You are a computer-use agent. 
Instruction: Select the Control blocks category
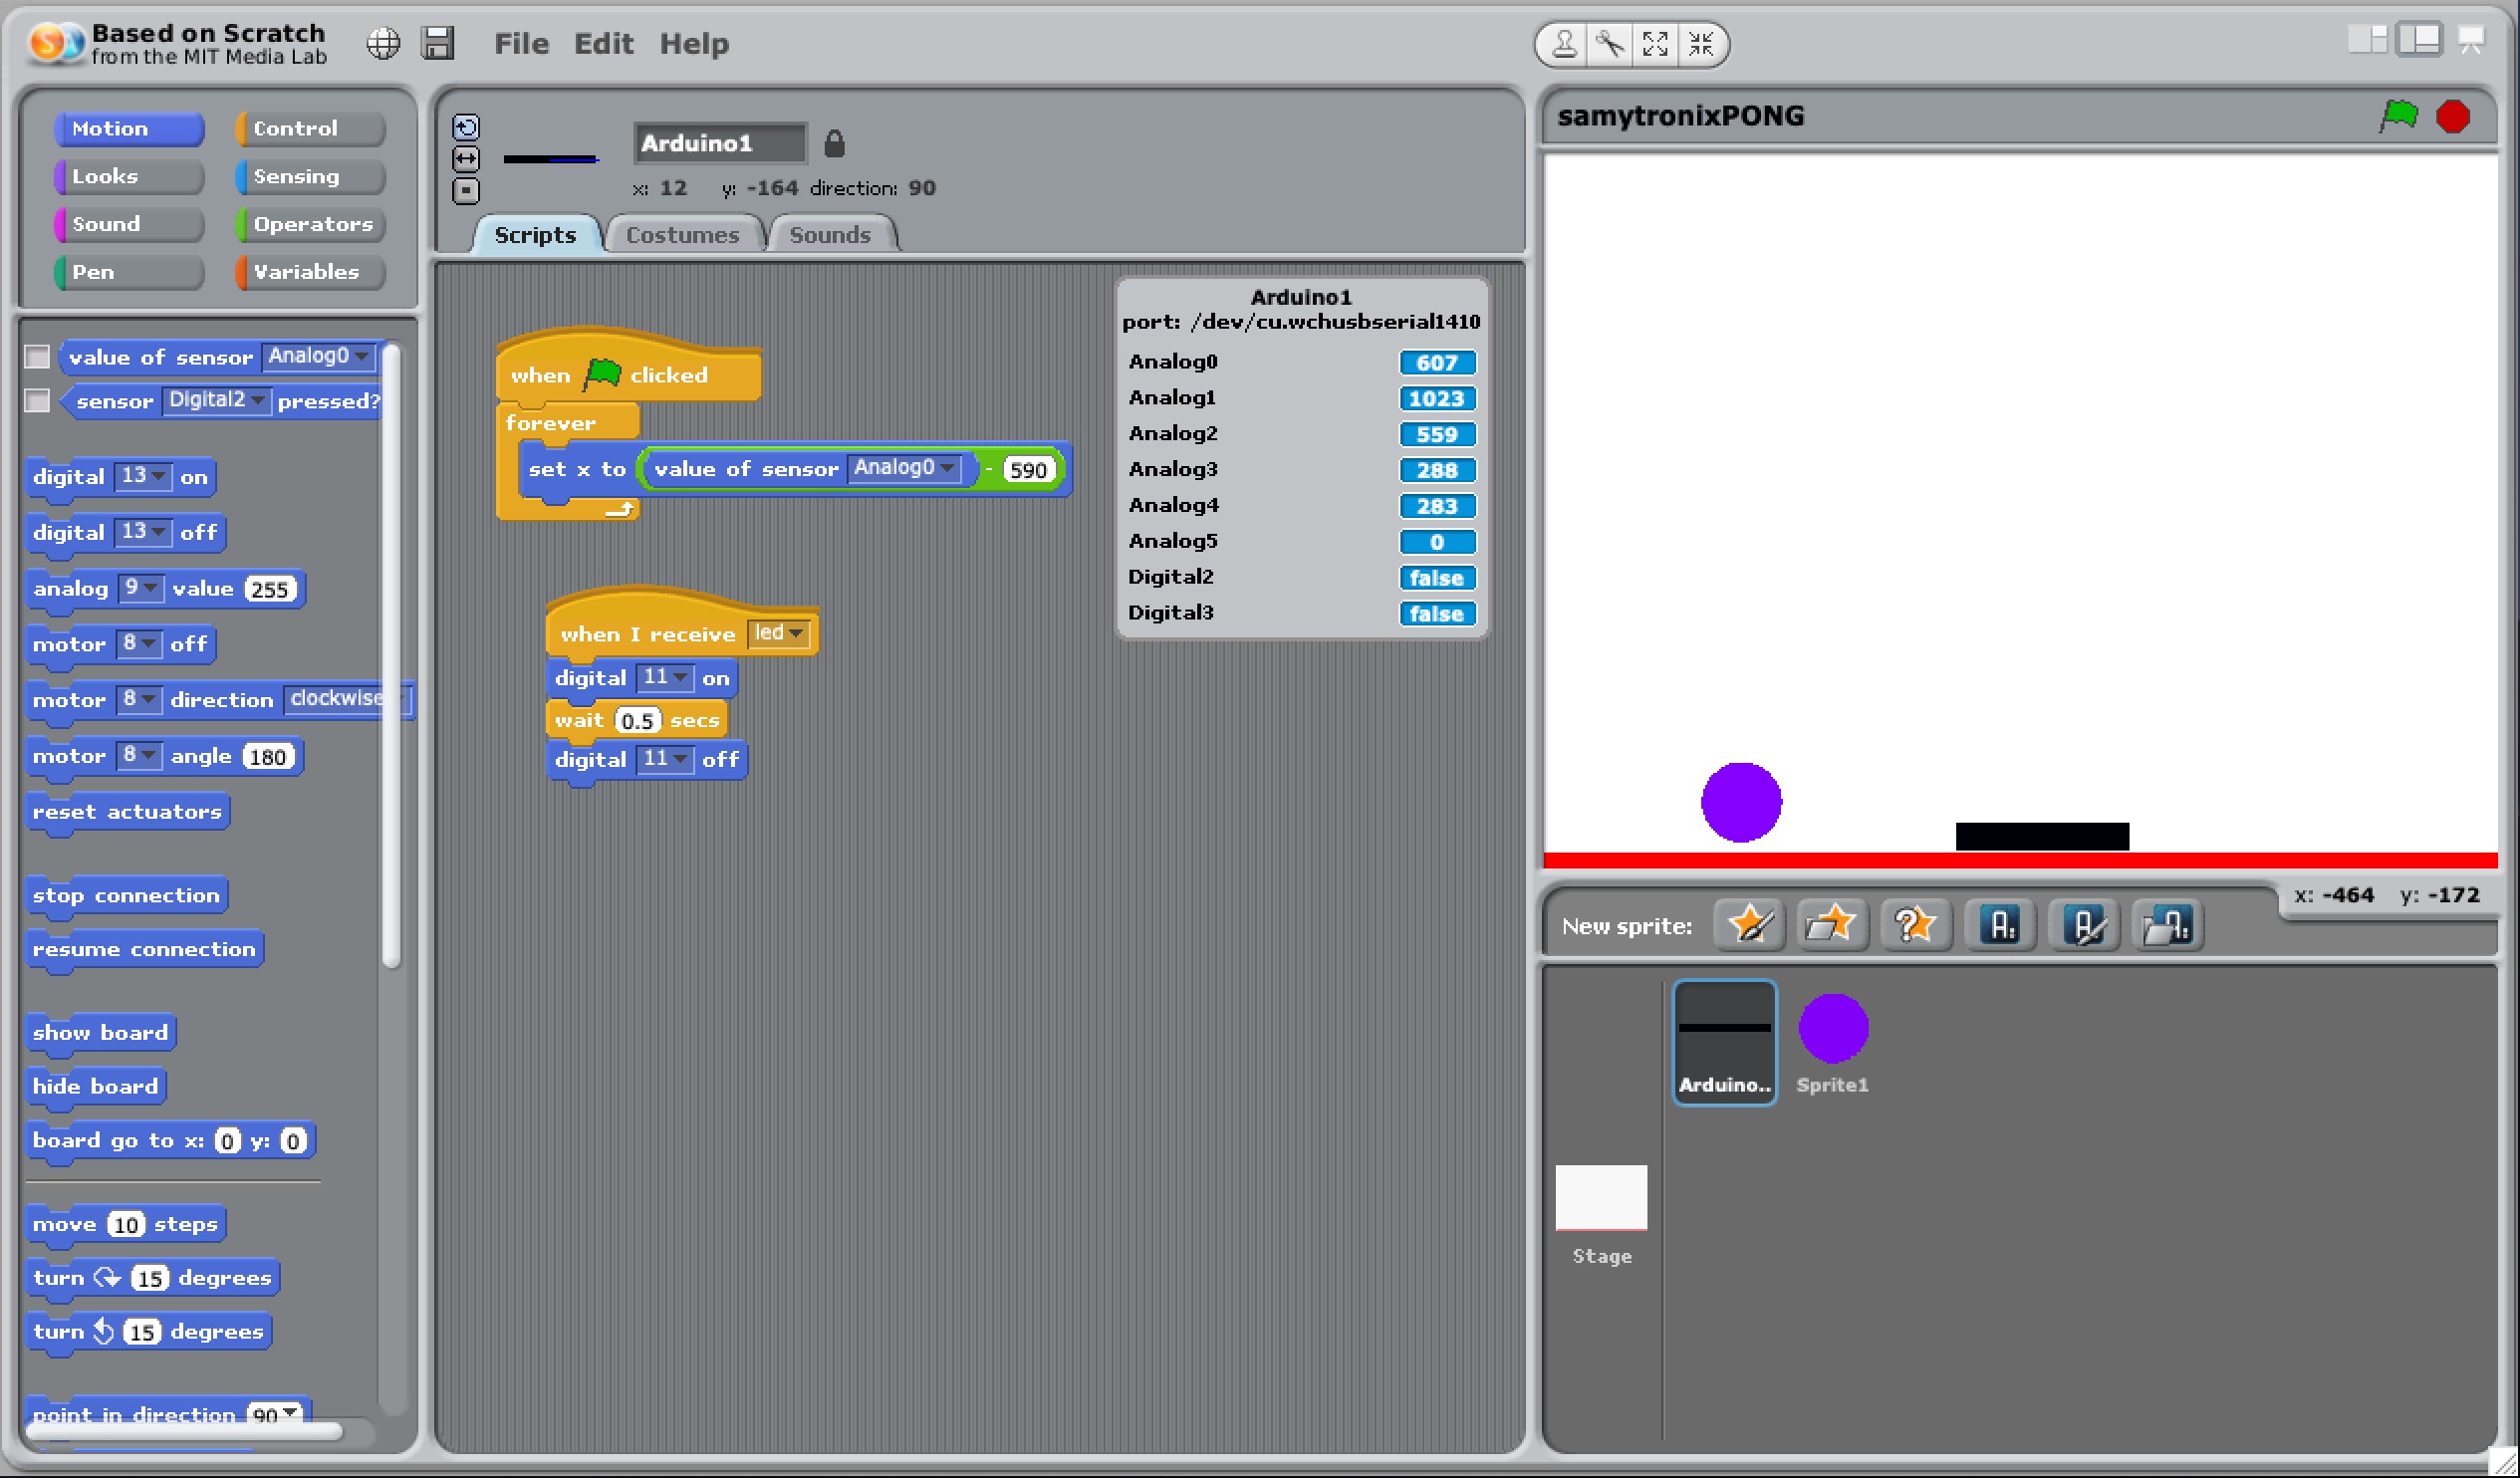pyautogui.click(x=309, y=128)
